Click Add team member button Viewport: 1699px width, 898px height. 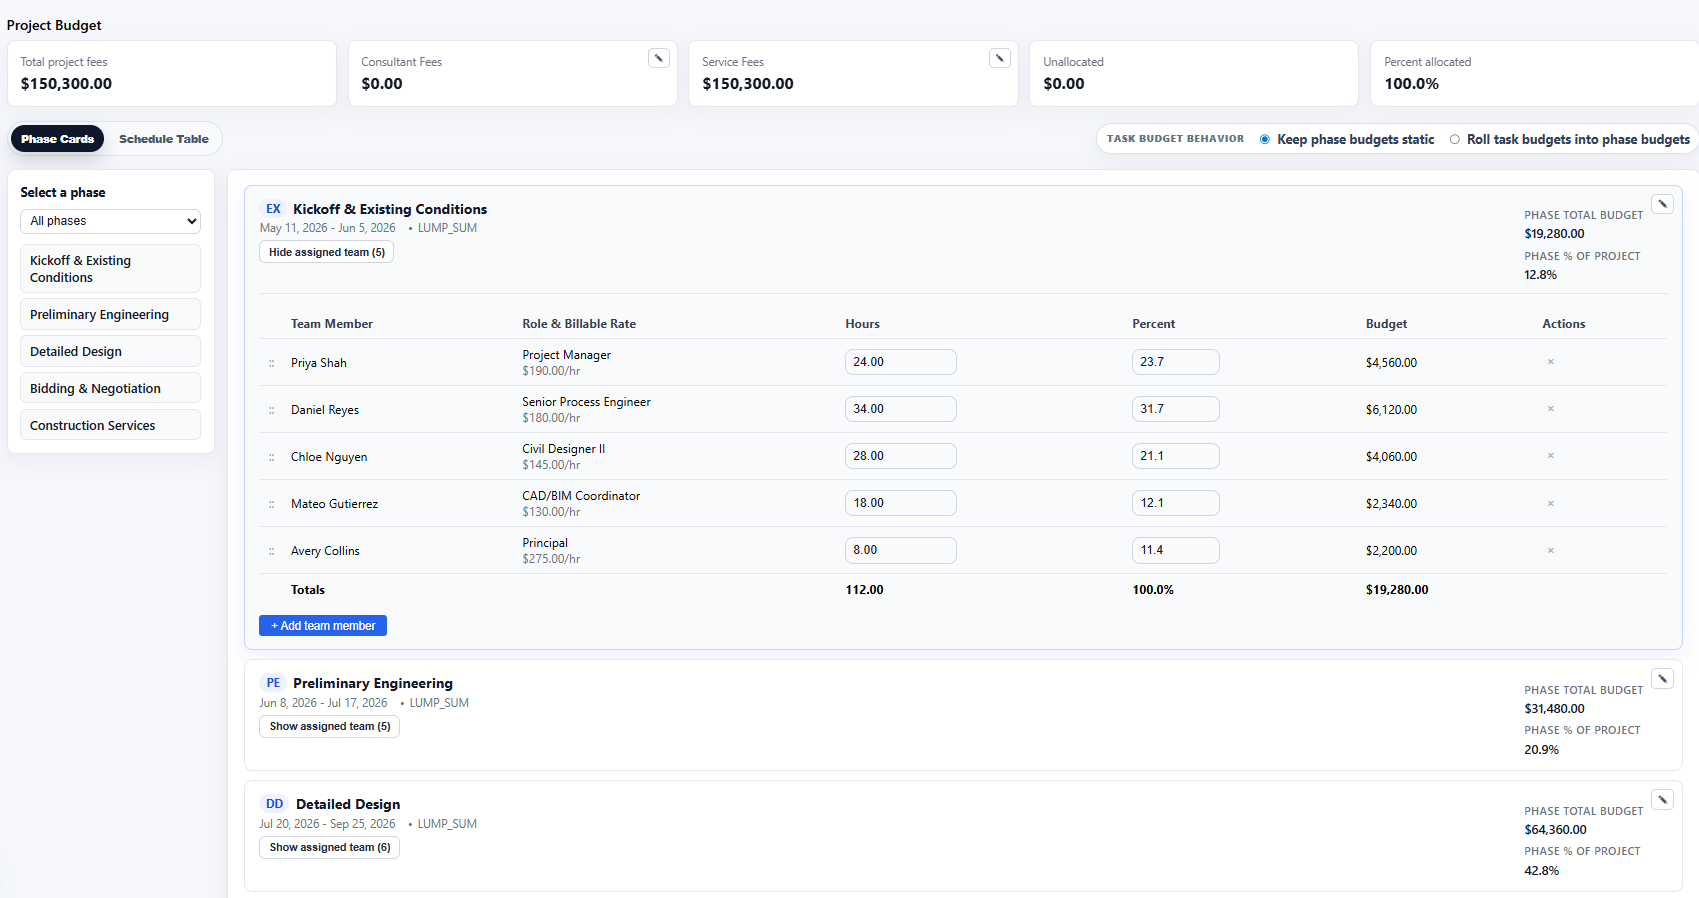click(x=323, y=626)
